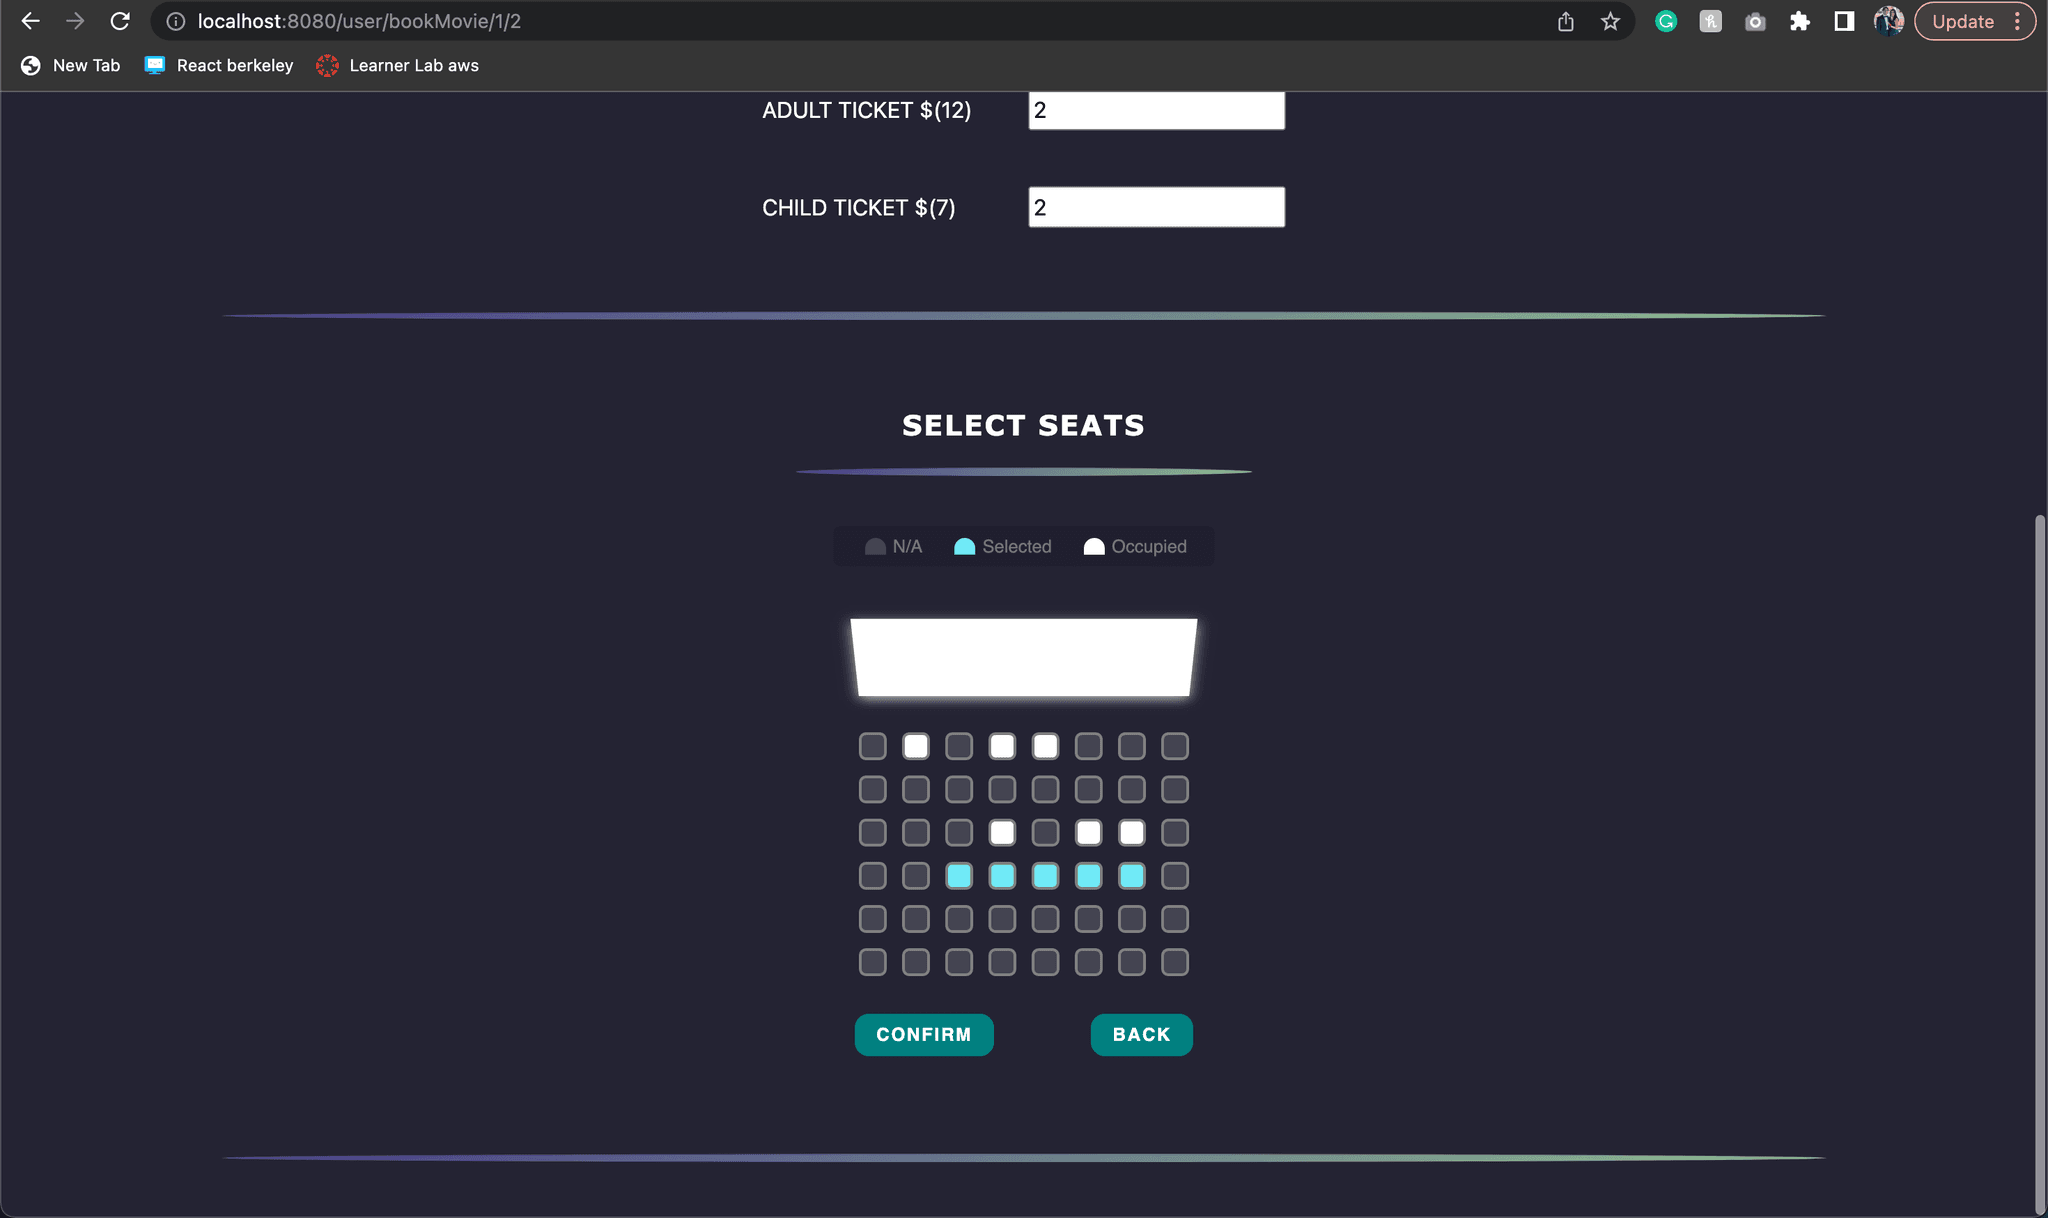Click the occupied fifth seat in first row

coord(1045,746)
